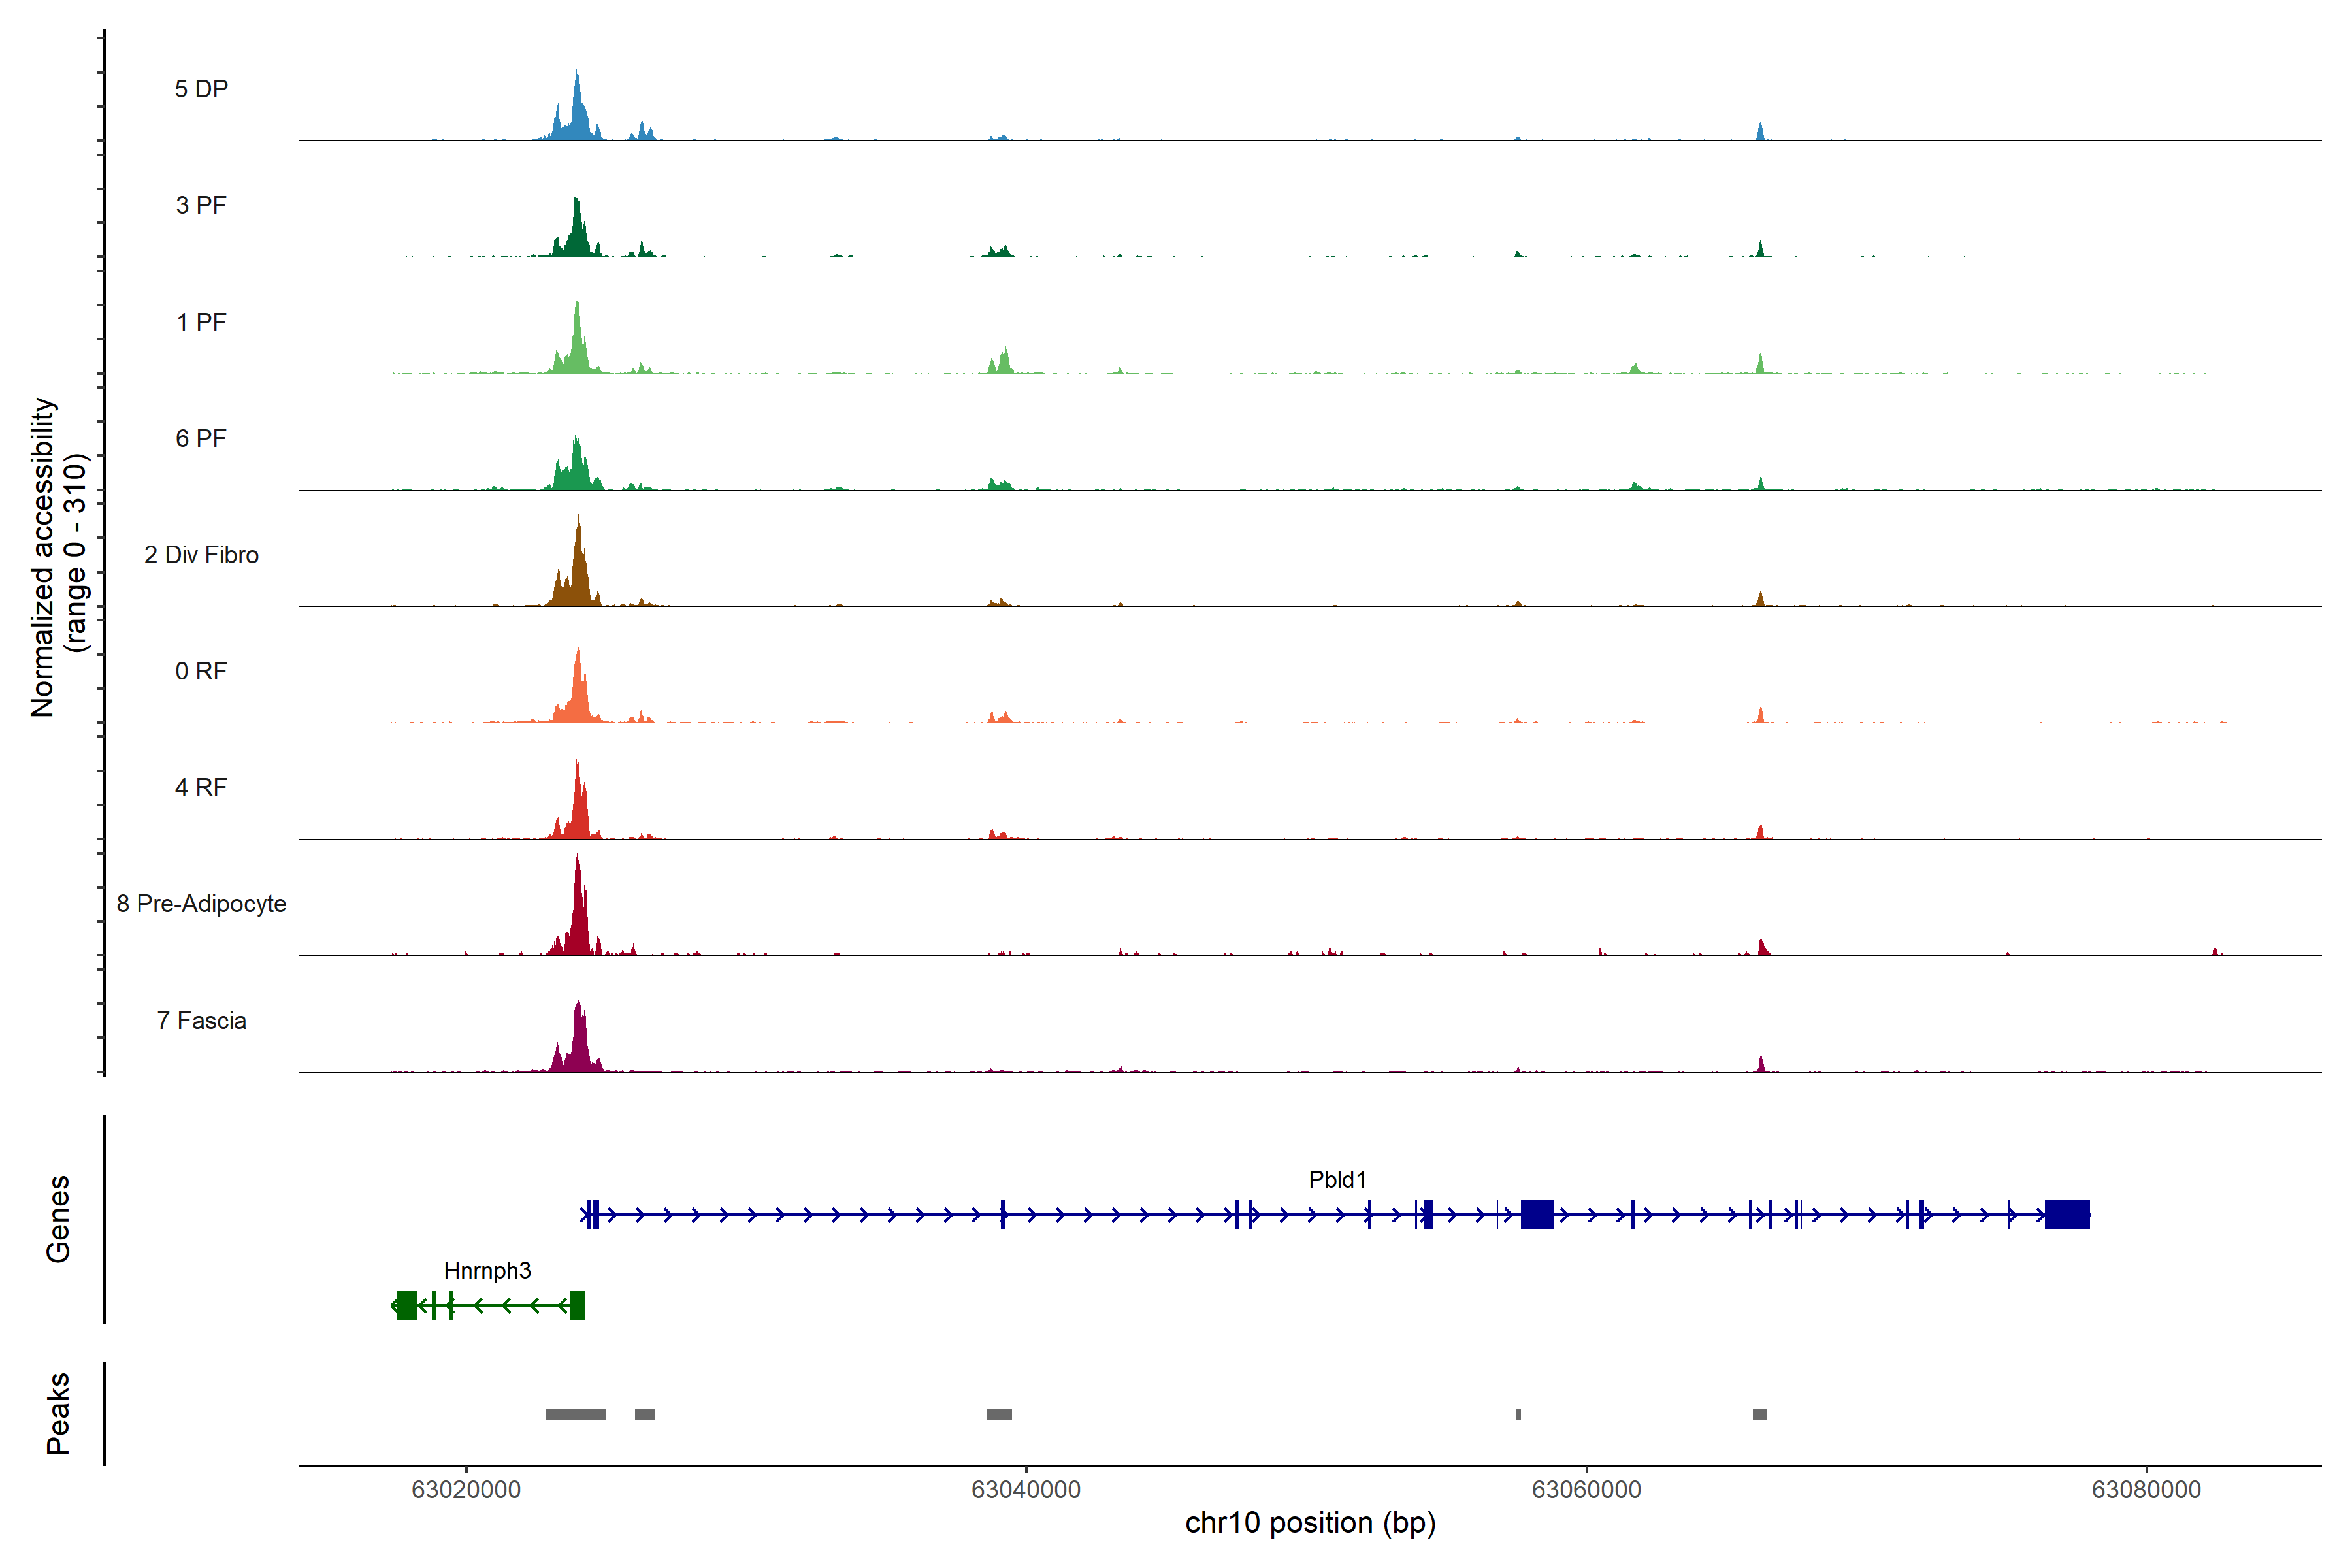
Task: Click the 63080000 axis tick label
Action: pyautogui.click(x=2146, y=1490)
